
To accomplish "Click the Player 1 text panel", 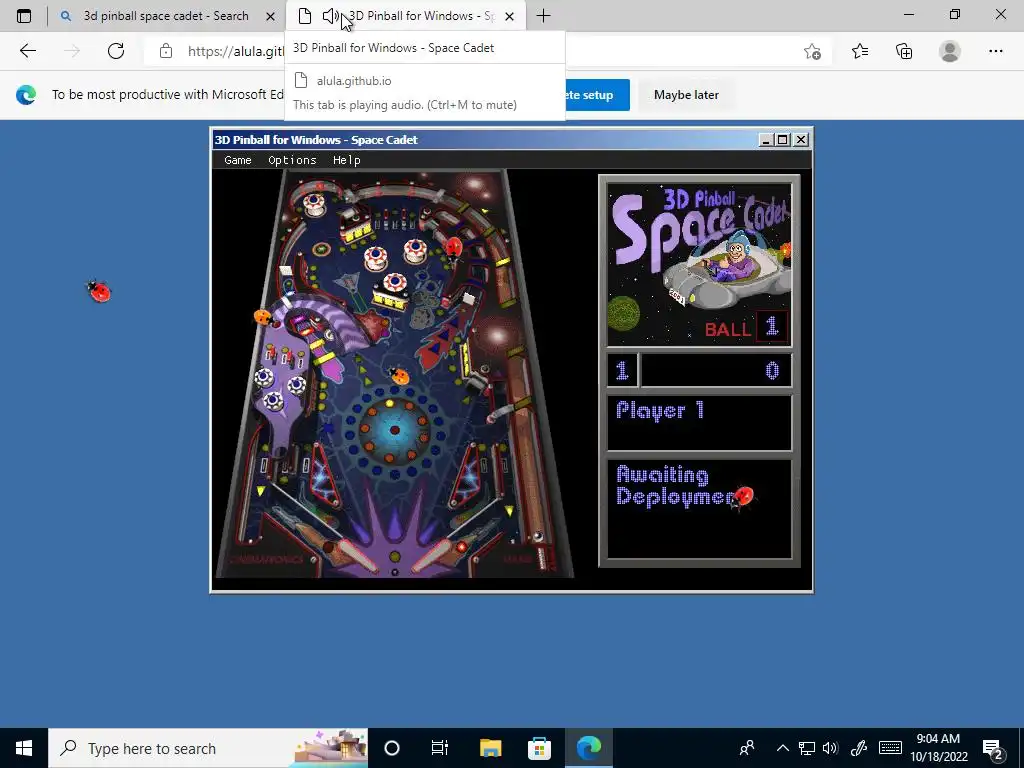I will [x=699, y=422].
